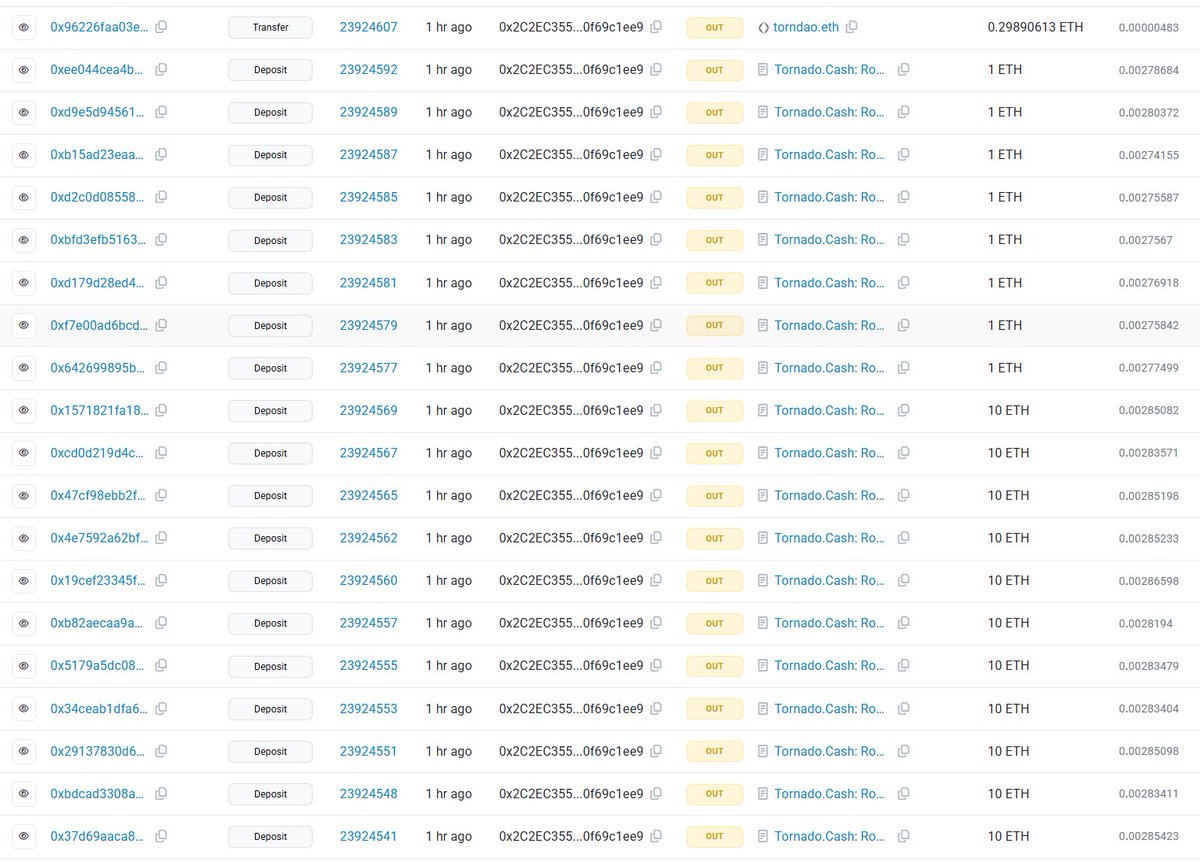Copy transaction hash 0x1571821fa18

click(x=161, y=410)
